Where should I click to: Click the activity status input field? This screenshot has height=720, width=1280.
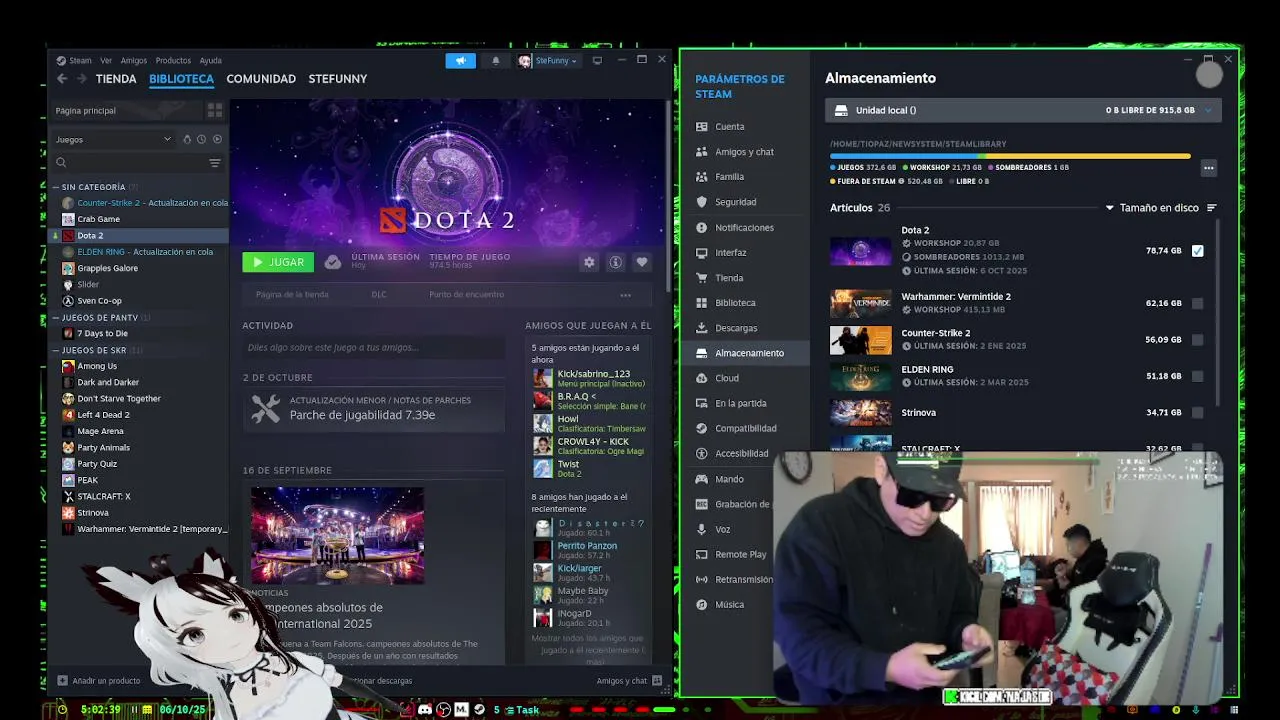[374, 348]
